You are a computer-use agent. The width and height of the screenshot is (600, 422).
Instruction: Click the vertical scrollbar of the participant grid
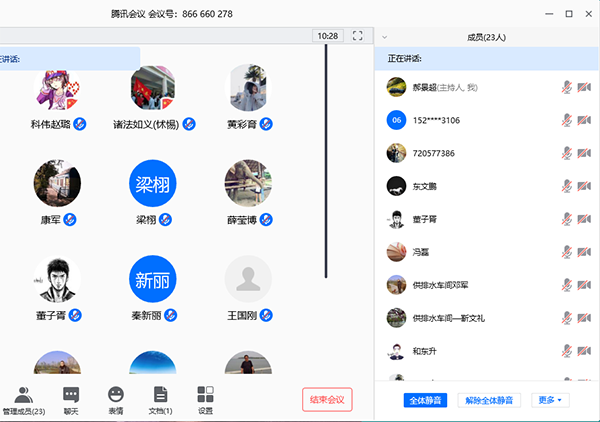coord(326,160)
